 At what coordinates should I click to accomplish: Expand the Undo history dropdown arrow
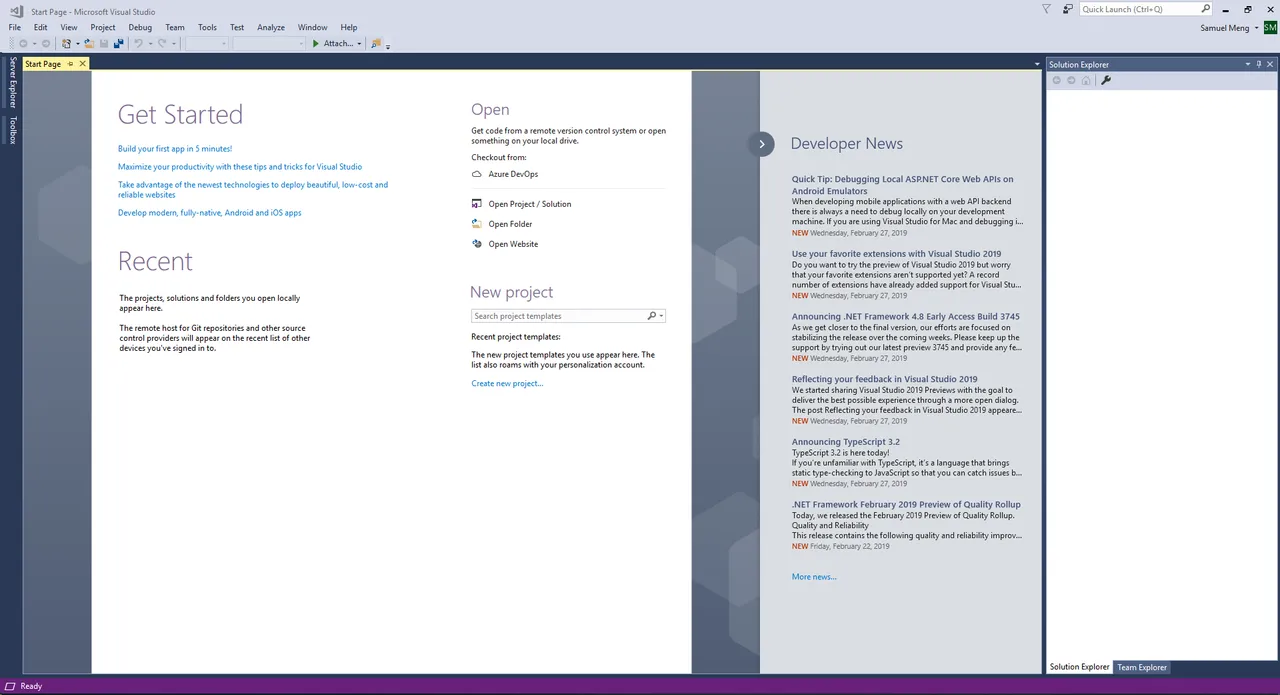pos(150,44)
